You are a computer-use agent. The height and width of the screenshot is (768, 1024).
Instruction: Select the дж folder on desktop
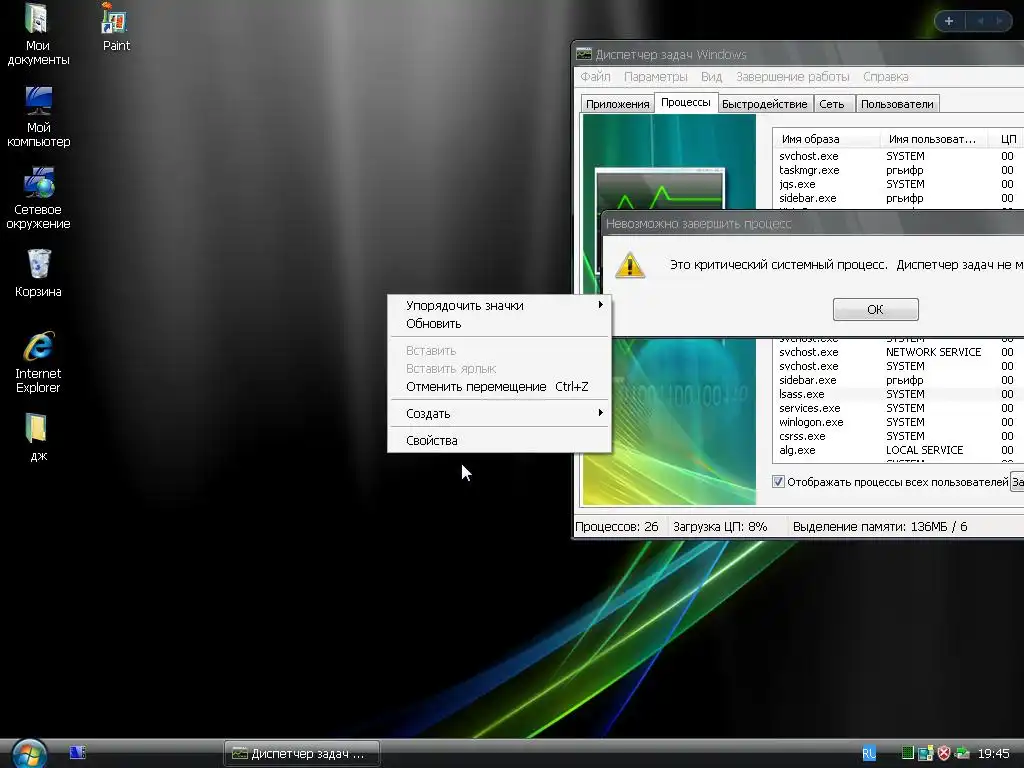(38, 437)
